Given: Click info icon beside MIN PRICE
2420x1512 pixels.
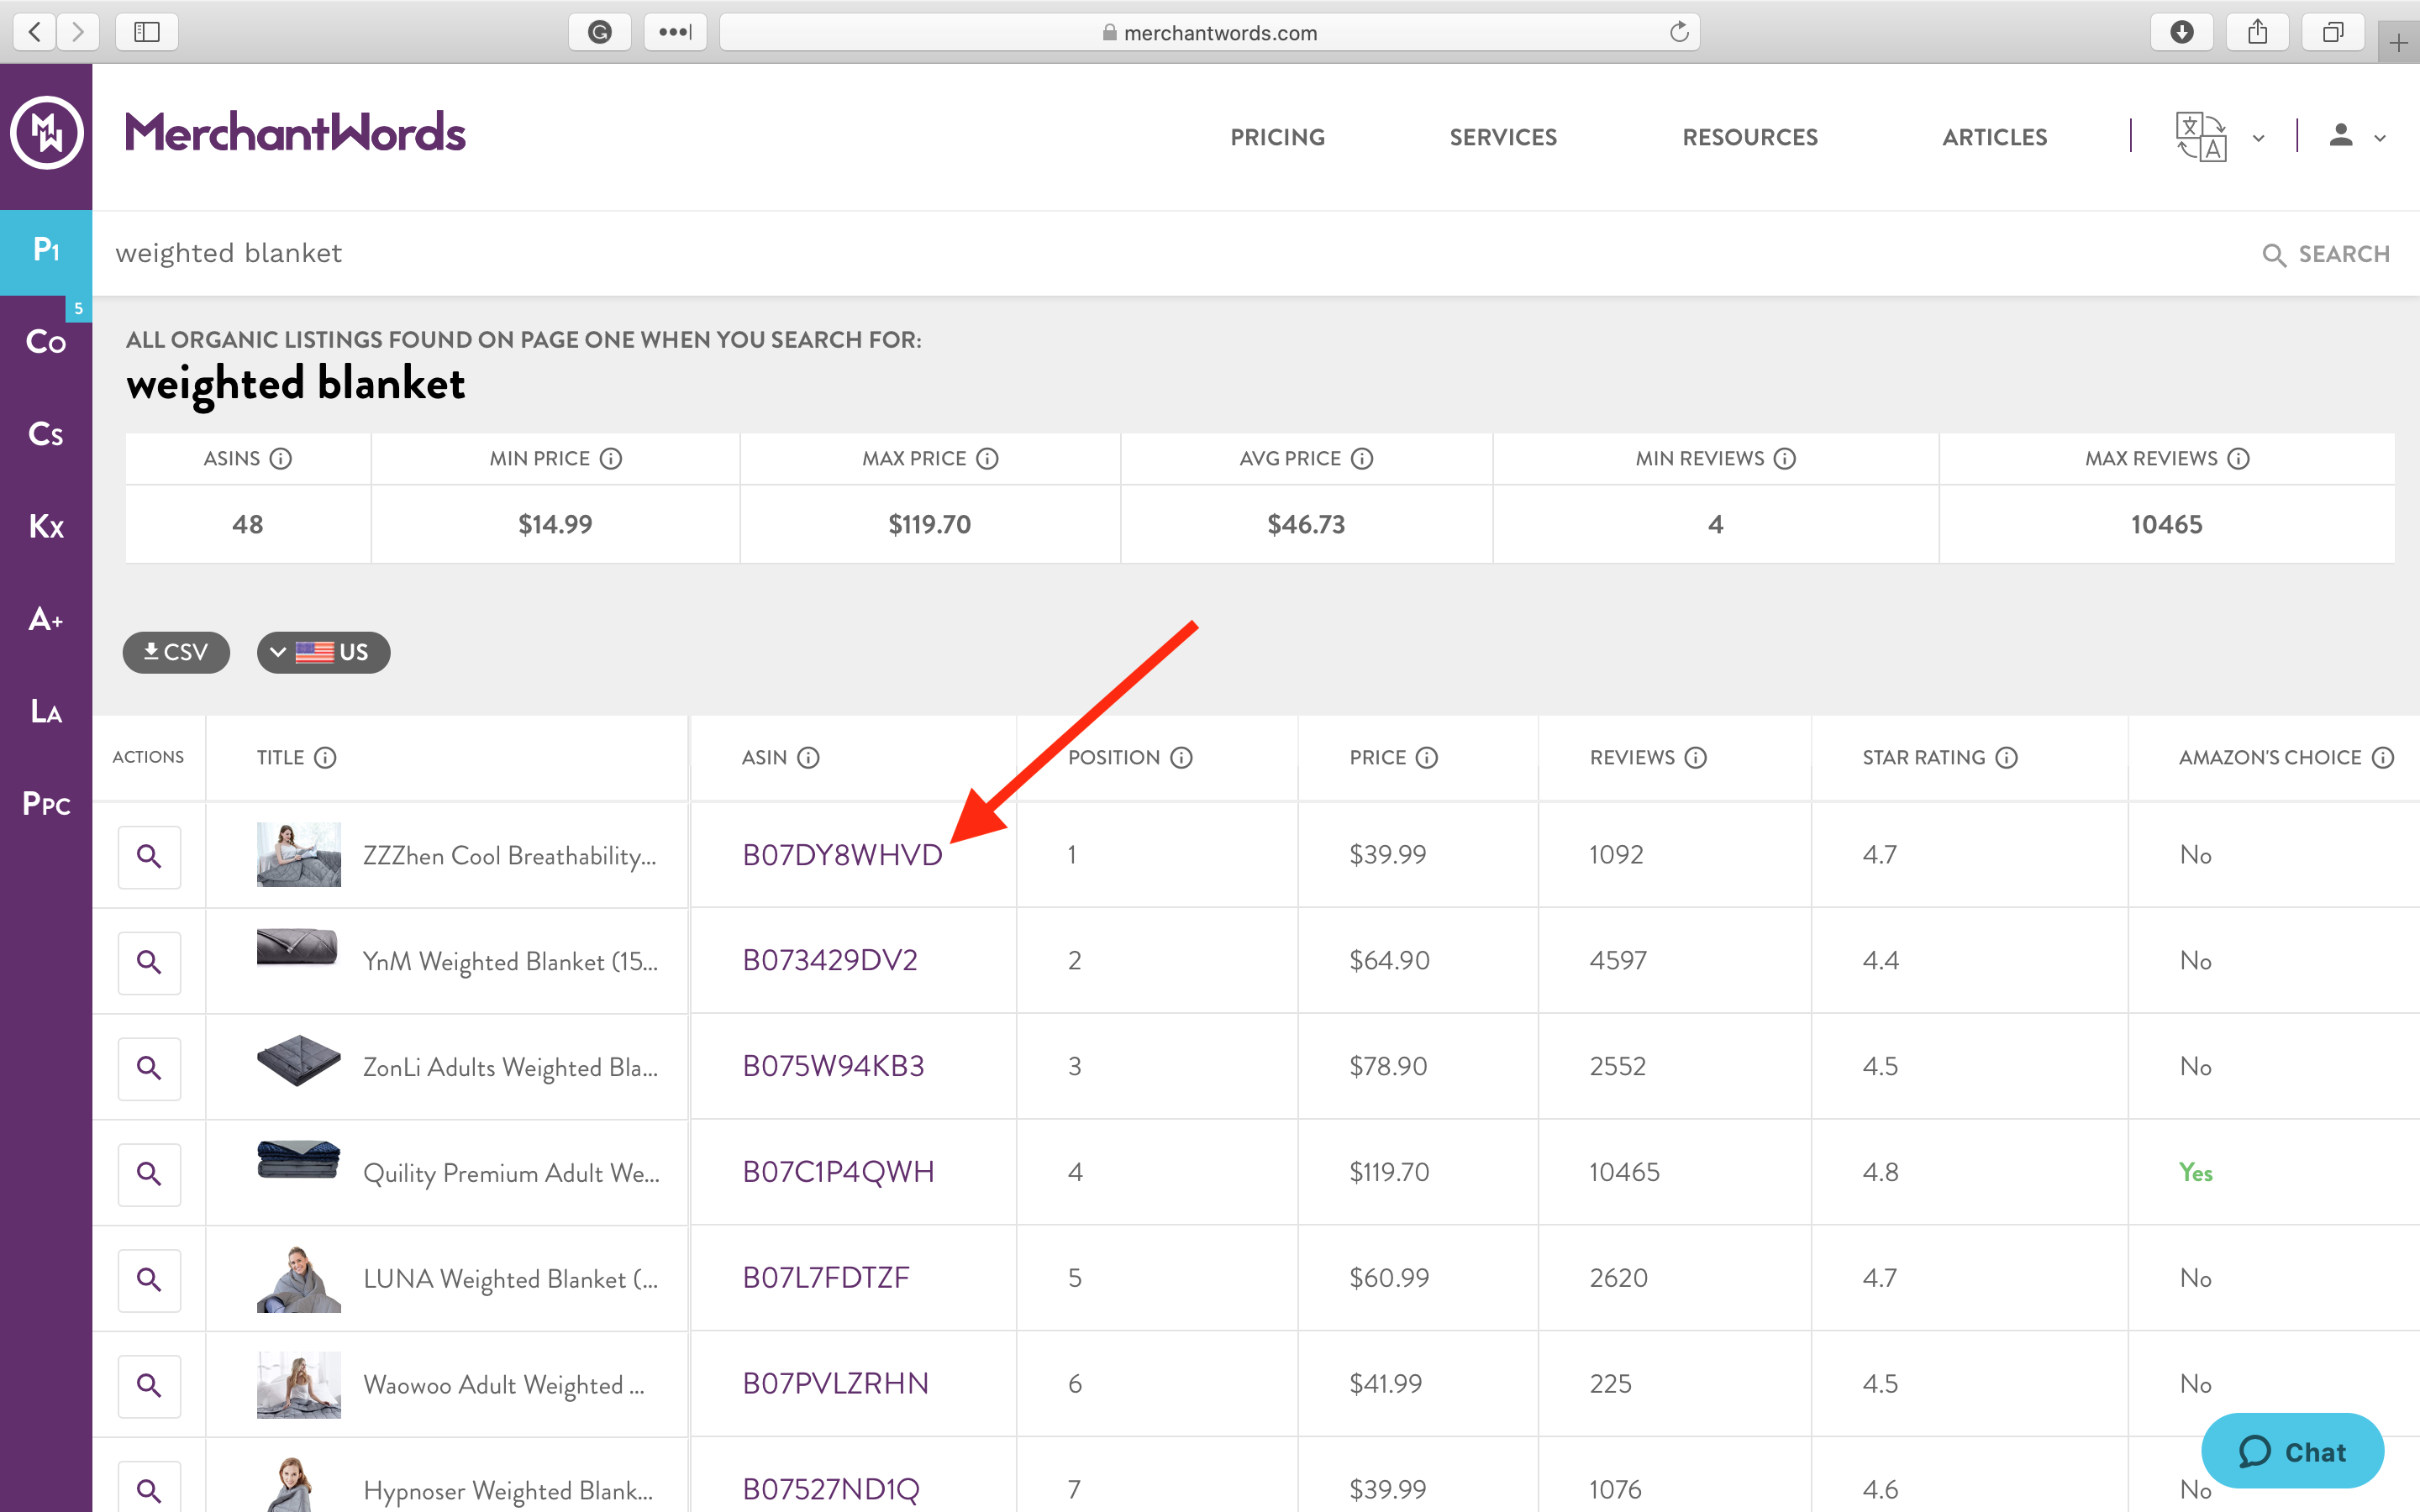Looking at the screenshot, I should click(611, 459).
